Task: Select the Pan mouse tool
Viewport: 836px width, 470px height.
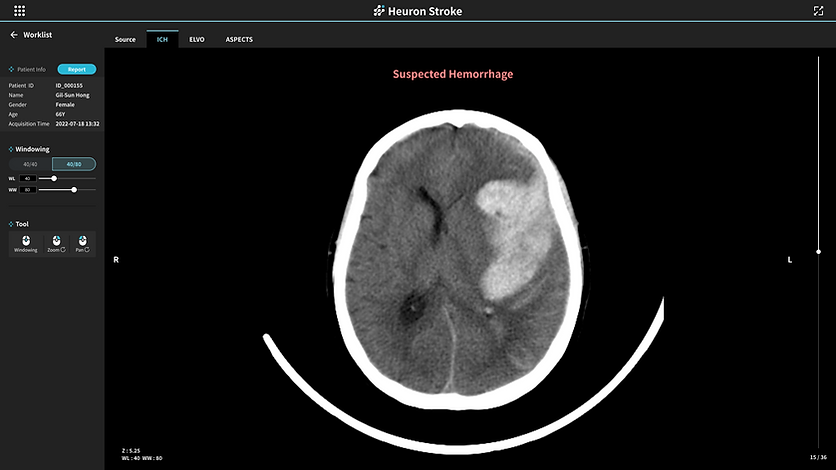Action: coord(82,244)
